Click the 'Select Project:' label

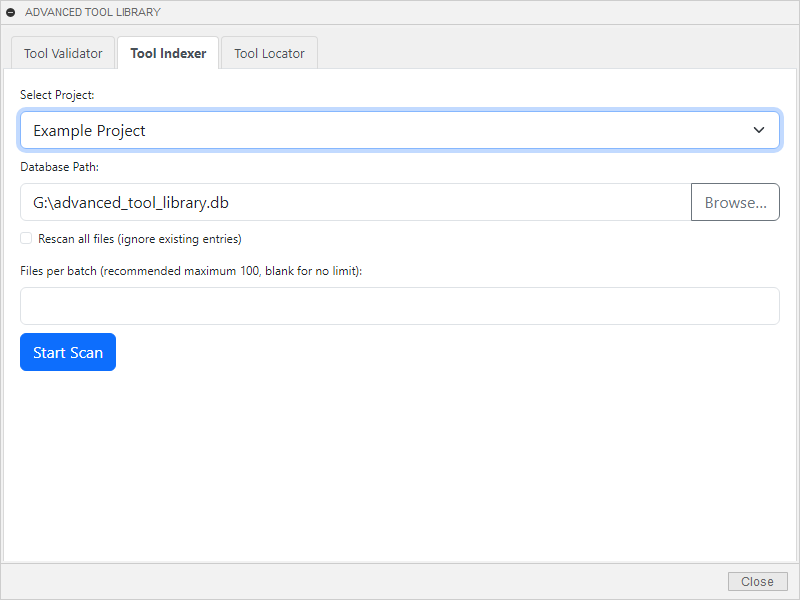coord(57,95)
